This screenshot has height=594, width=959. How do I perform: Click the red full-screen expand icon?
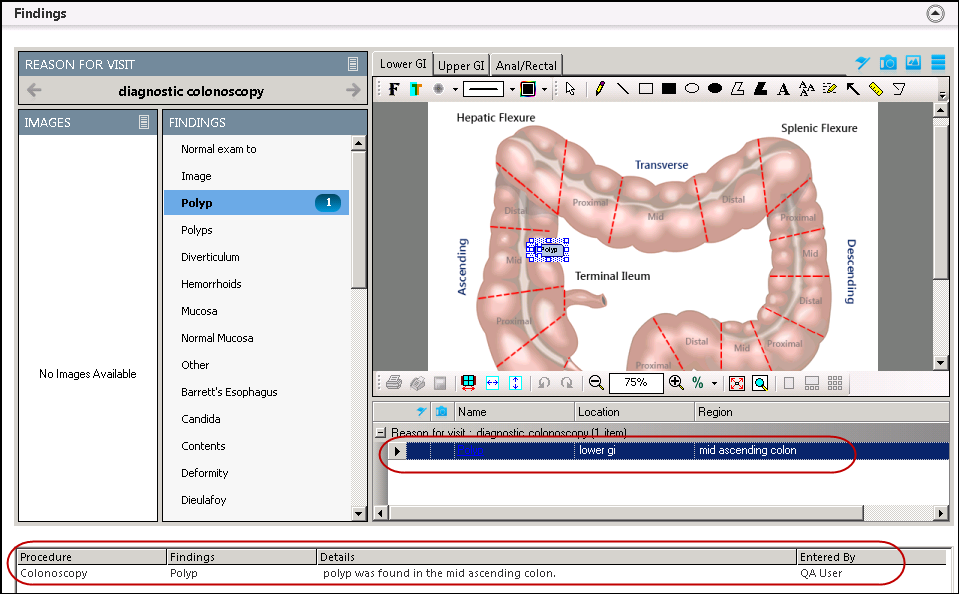click(737, 383)
